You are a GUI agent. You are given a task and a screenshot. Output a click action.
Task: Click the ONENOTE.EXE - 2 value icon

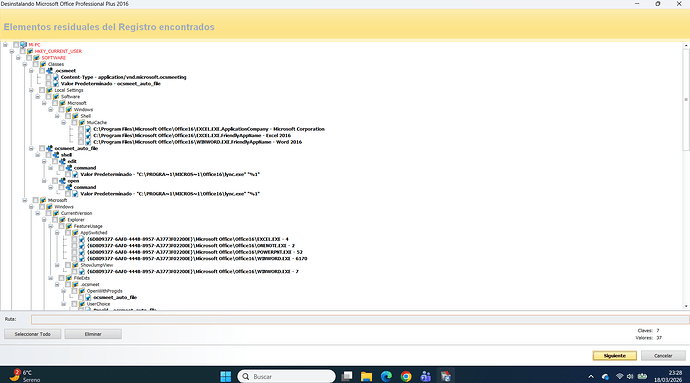(x=82, y=246)
